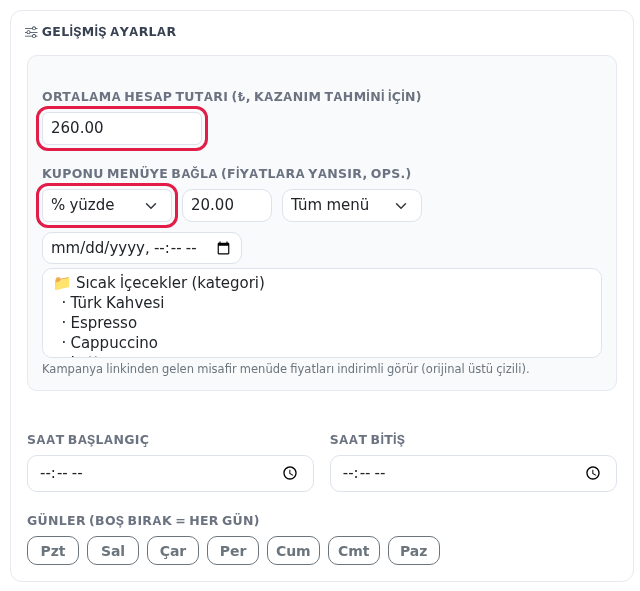The height and width of the screenshot is (591, 640).
Task: Focus the discount value field 20.00
Action: pos(227,205)
